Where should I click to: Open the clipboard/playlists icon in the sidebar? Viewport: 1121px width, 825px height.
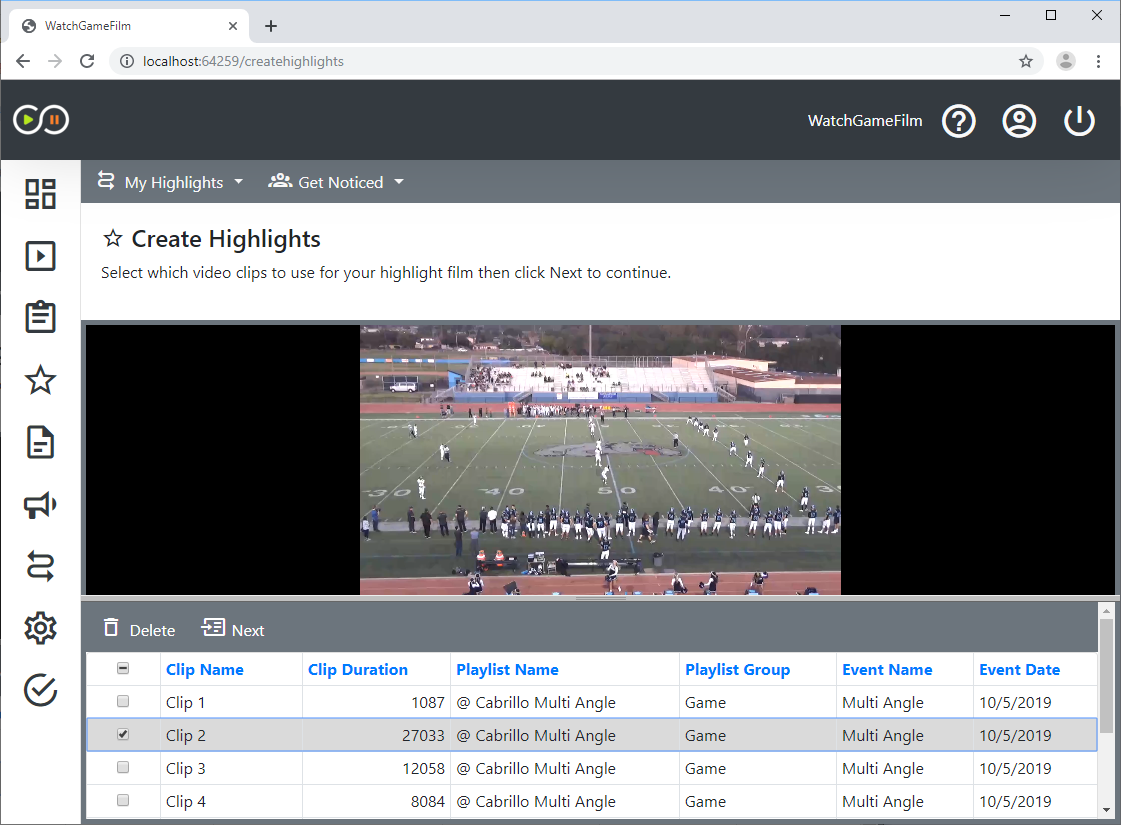[40, 317]
